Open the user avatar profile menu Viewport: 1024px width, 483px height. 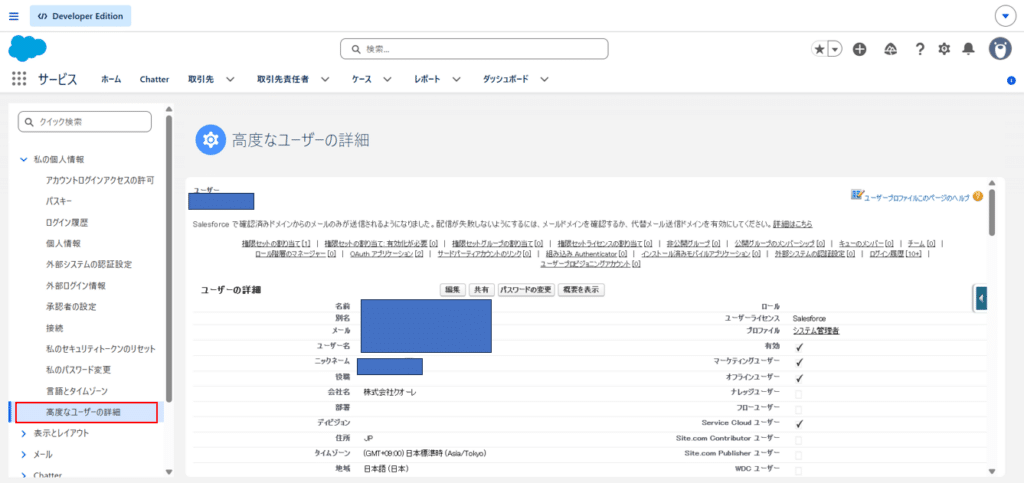(x=999, y=49)
